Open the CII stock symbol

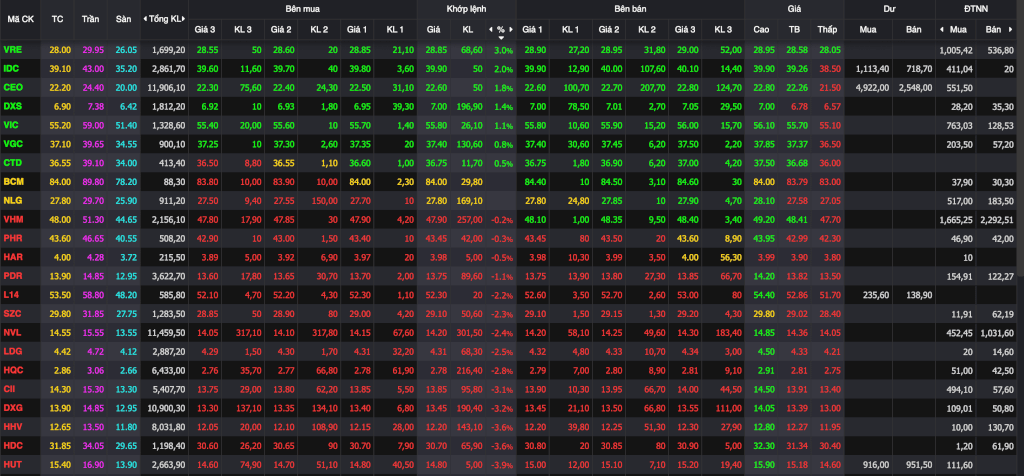click(10, 389)
